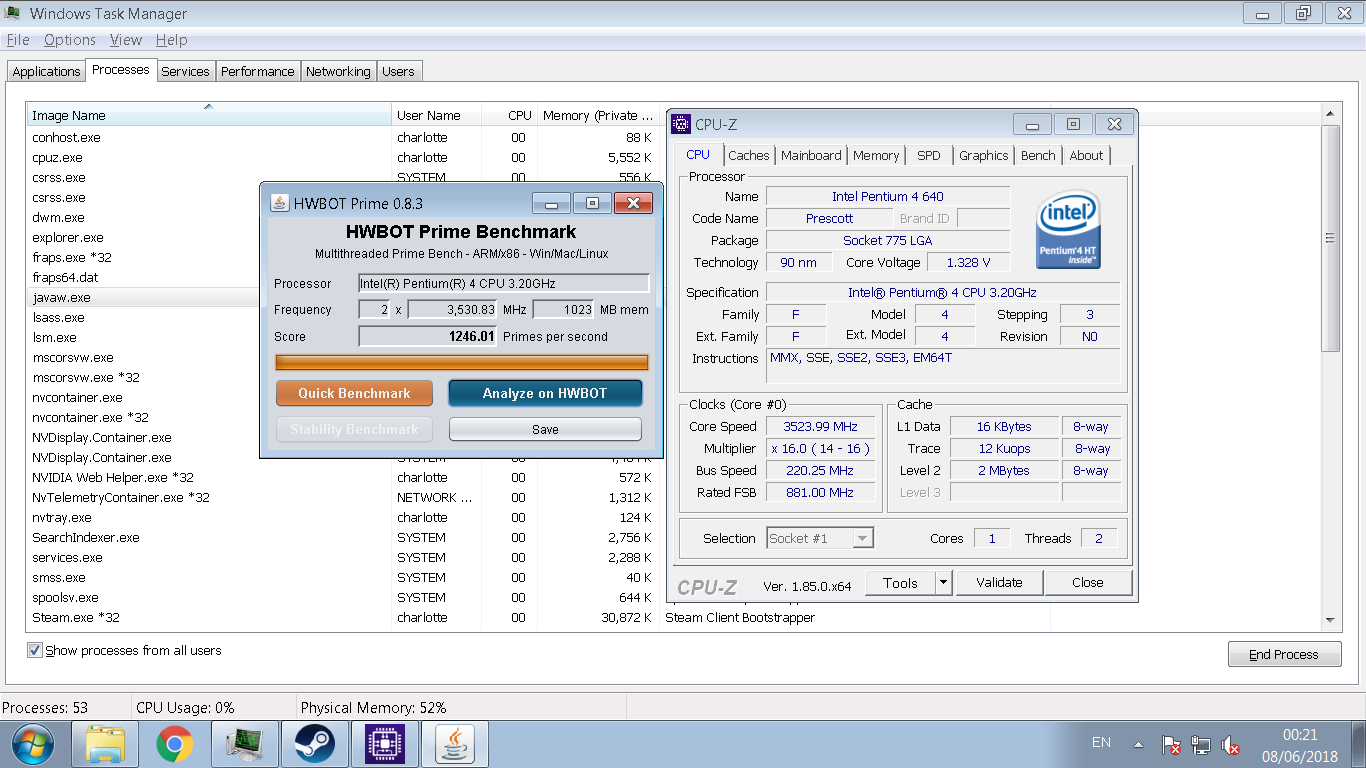Click the Intel Pentium 4 HT logo
The height and width of the screenshot is (768, 1366).
[x=1069, y=229]
